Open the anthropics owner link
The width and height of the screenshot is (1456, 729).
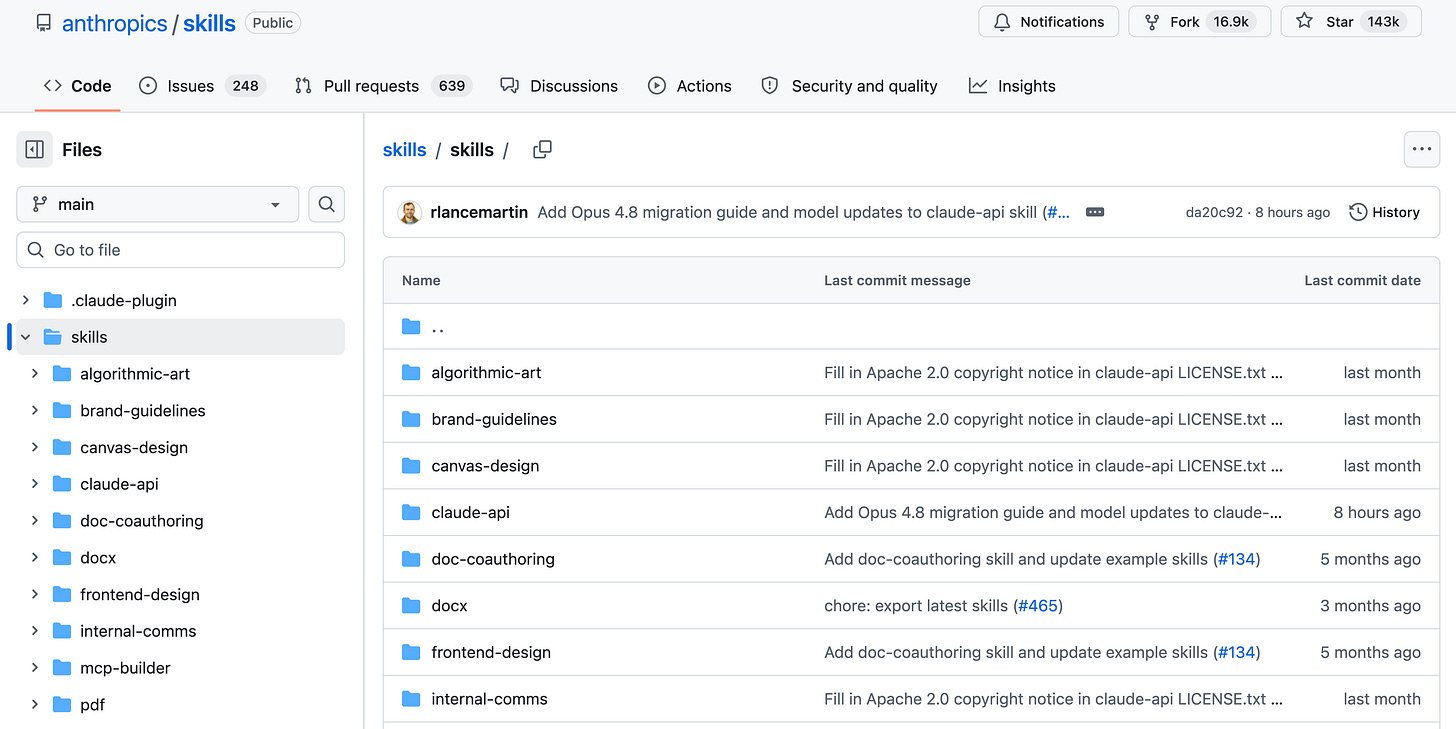point(115,23)
